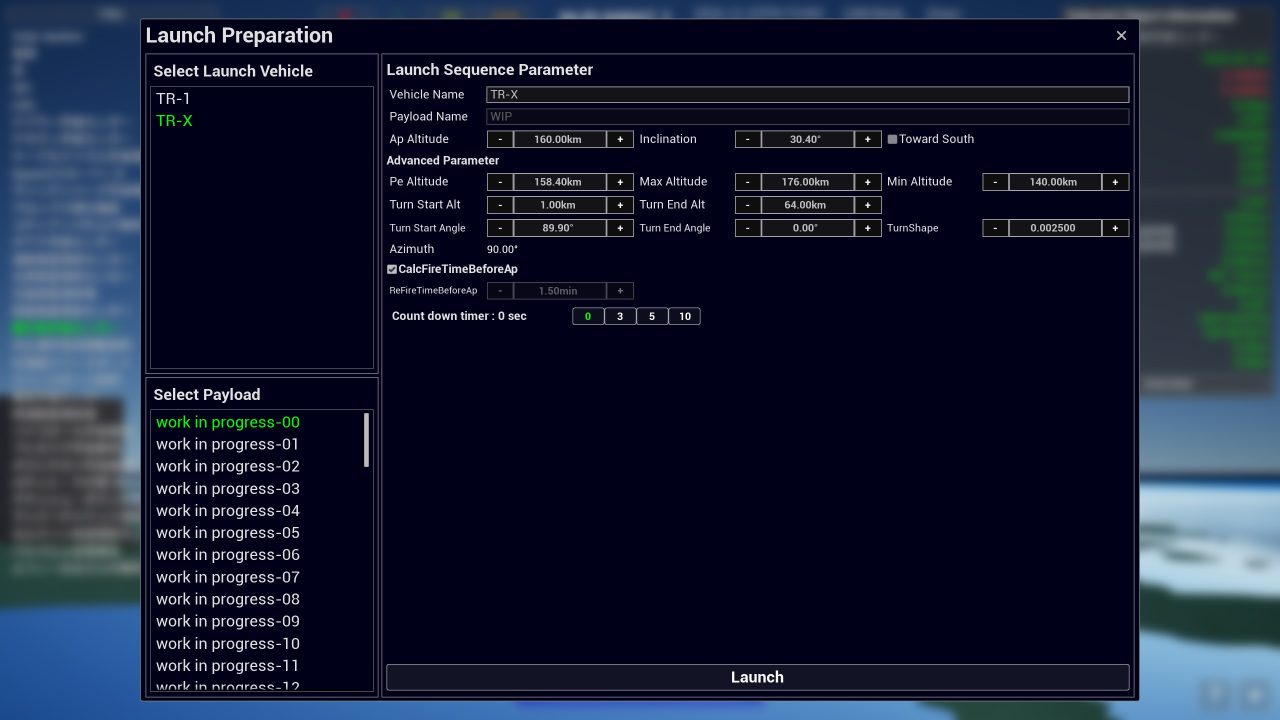Click the ReFireTimeBeforeAp plus button
This screenshot has height=720, width=1280.
pyautogui.click(x=620, y=291)
